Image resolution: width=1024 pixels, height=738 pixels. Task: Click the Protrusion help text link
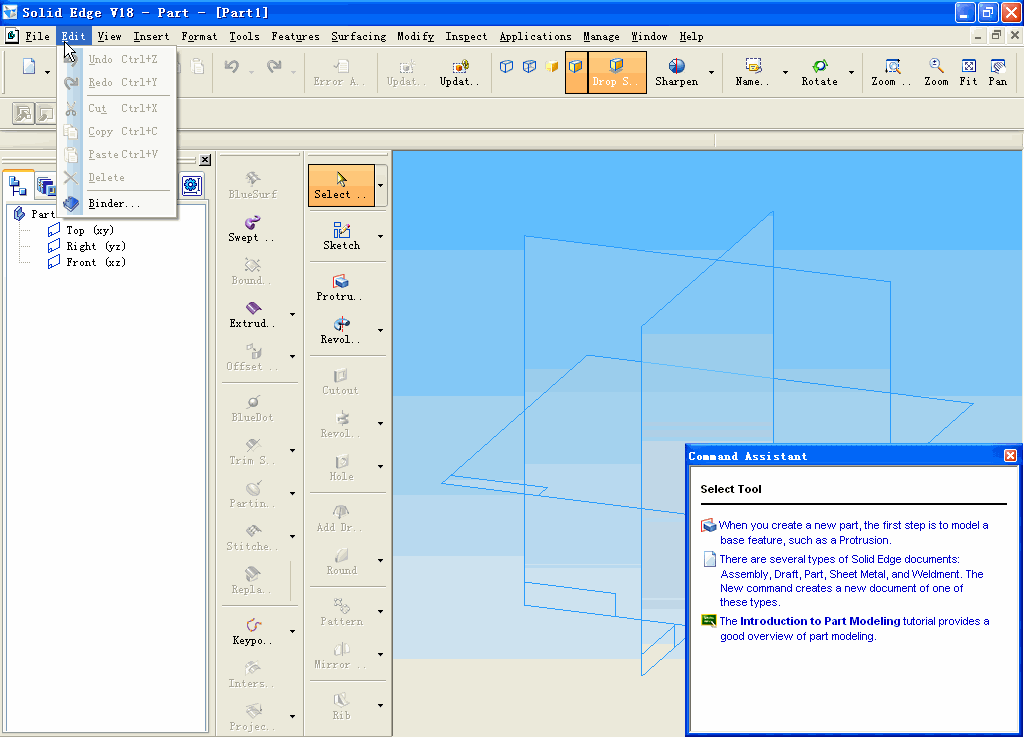[x=854, y=532]
